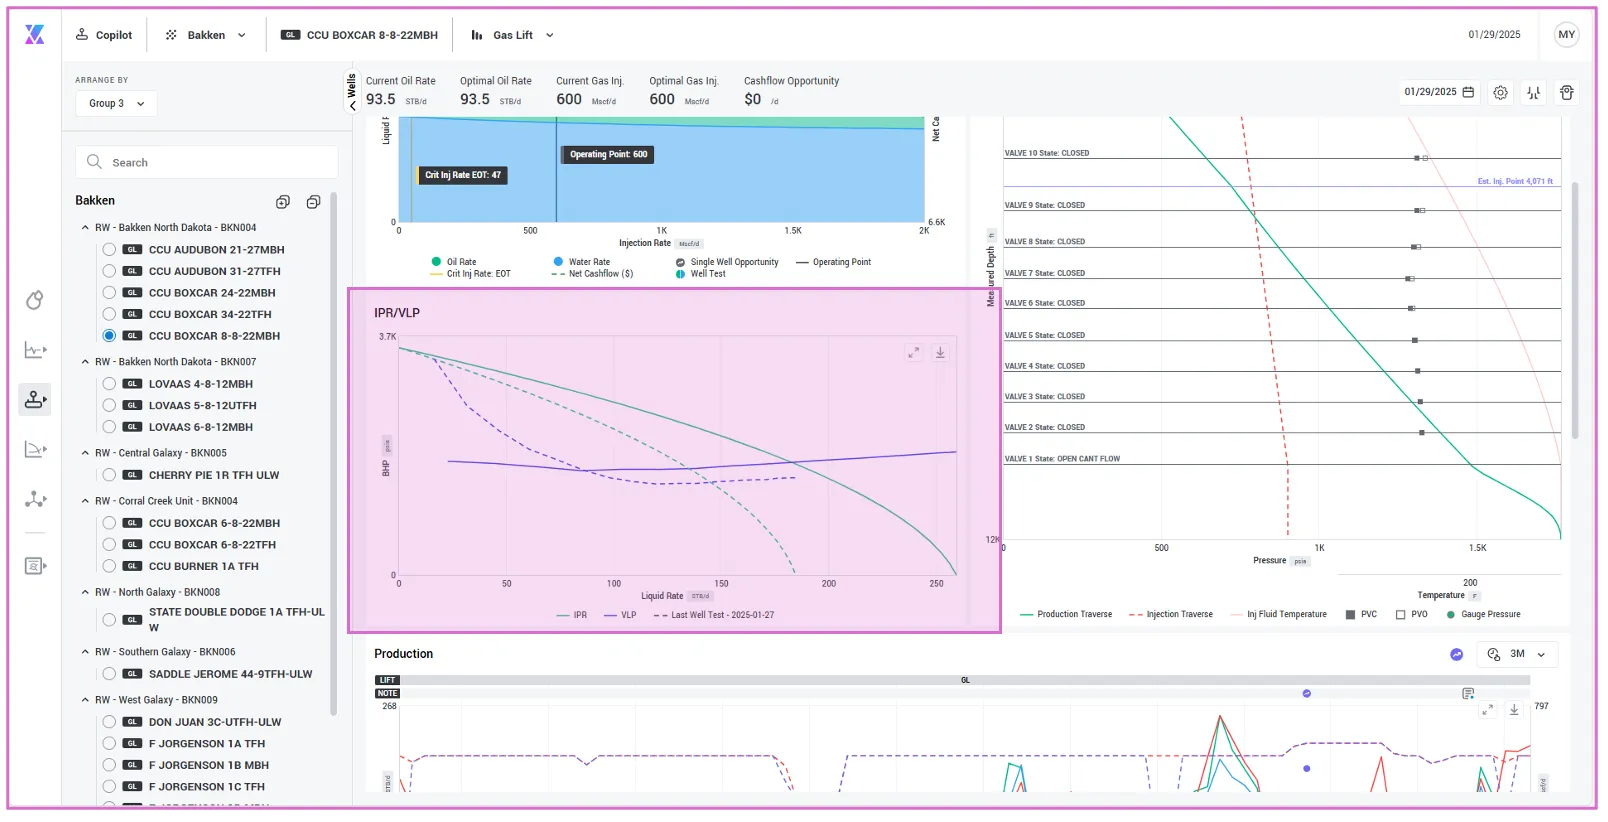Download the Production chart
This screenshot has width=1608, height=822.
pyautogui.click(x=1514, y=709)
